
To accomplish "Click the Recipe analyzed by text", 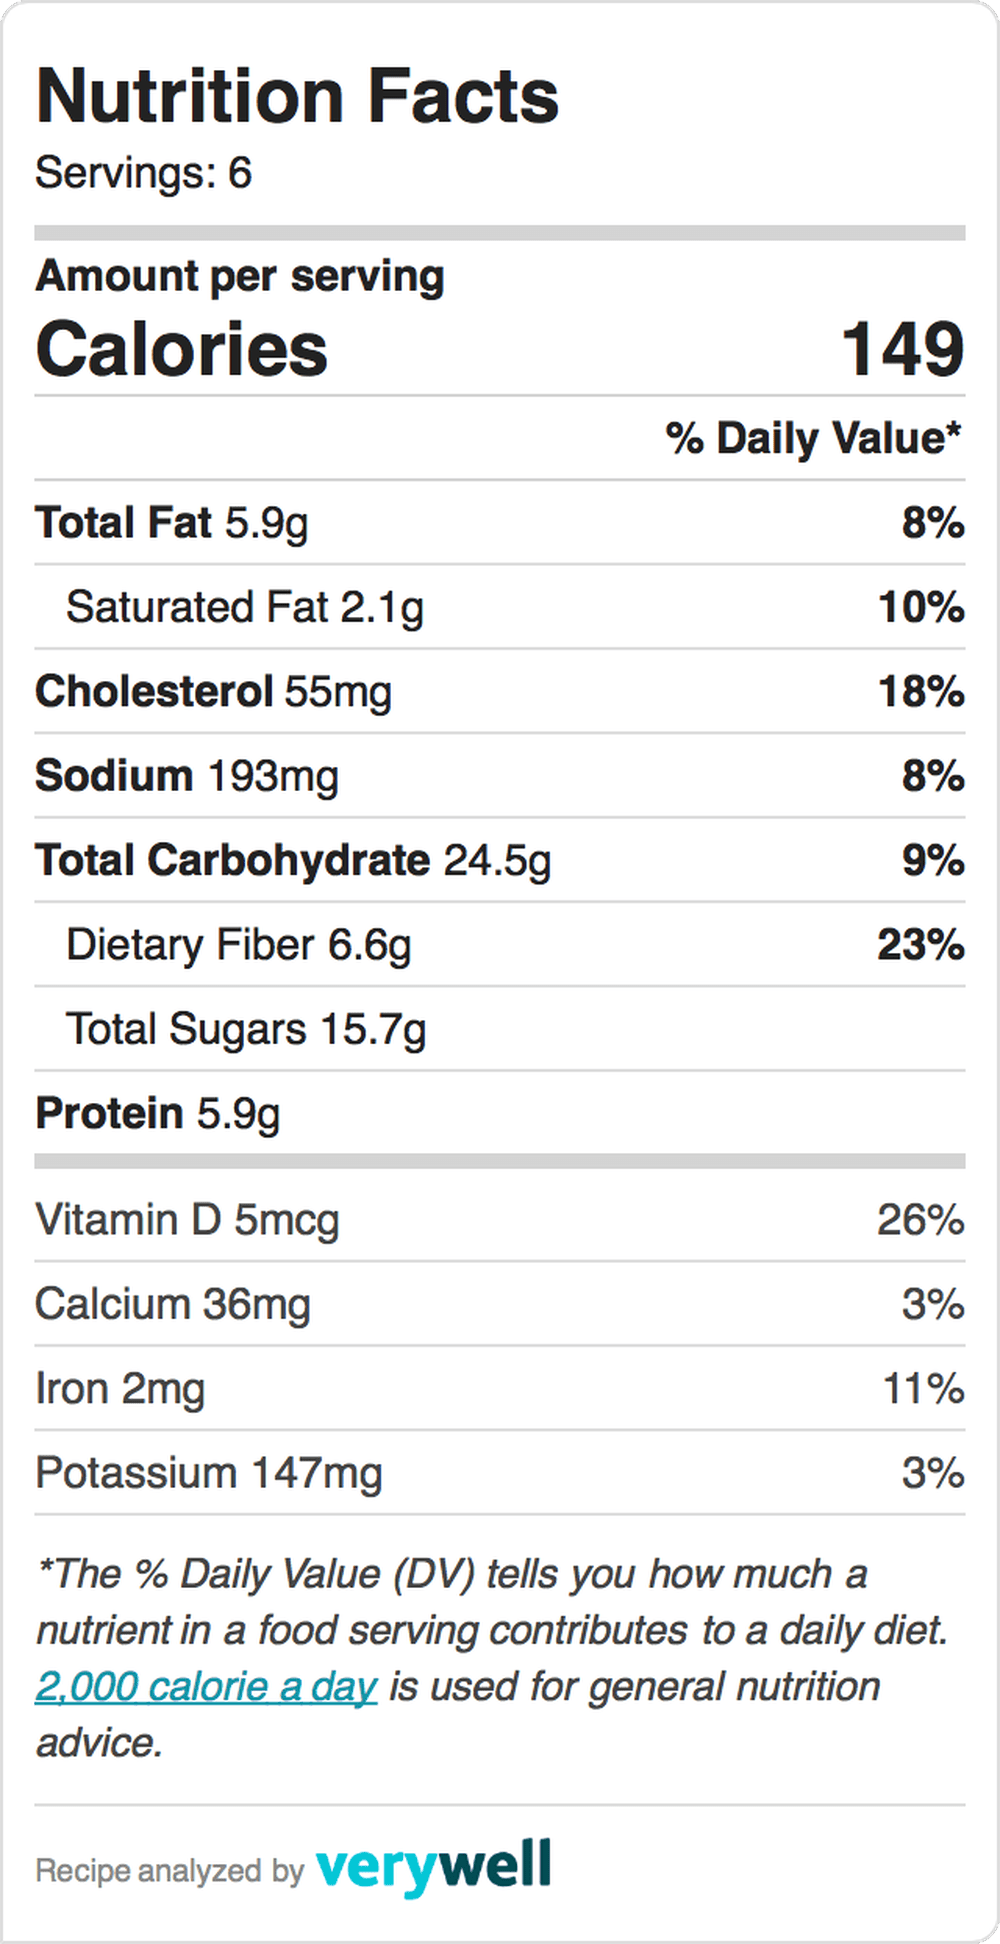I will (170, 1871).
